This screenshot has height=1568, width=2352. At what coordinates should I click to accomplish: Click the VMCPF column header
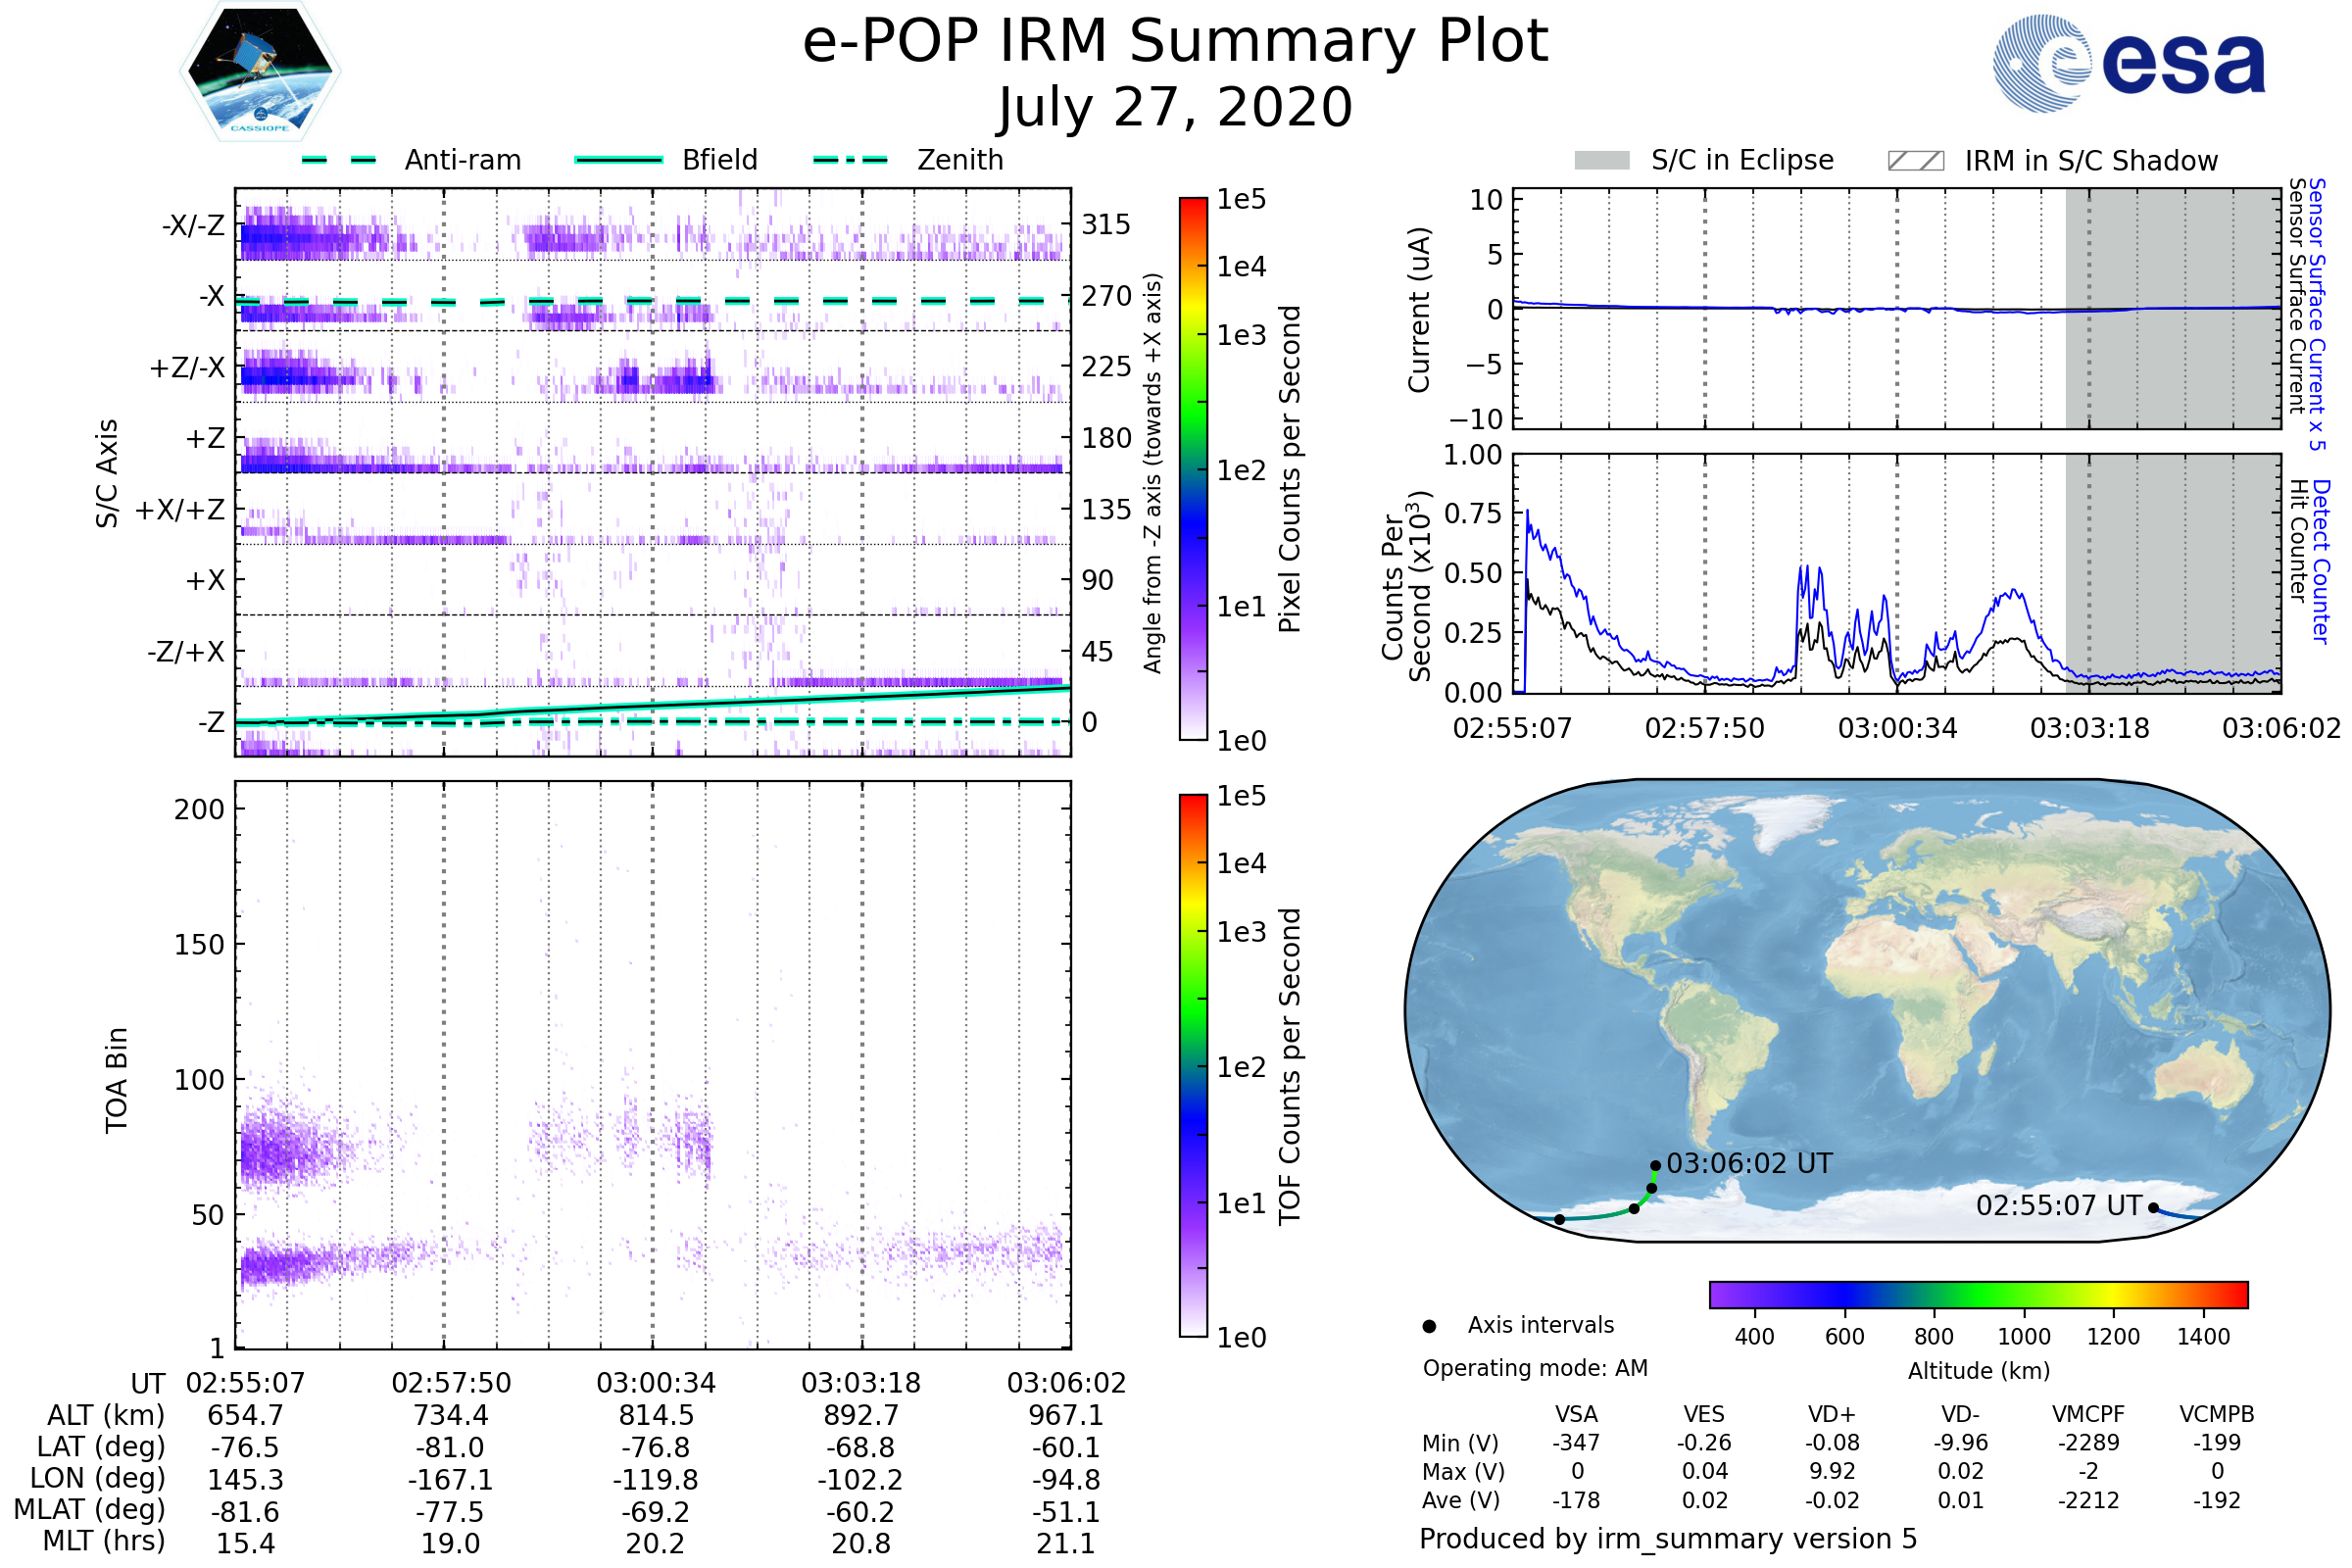[x=2088, y=1414]
